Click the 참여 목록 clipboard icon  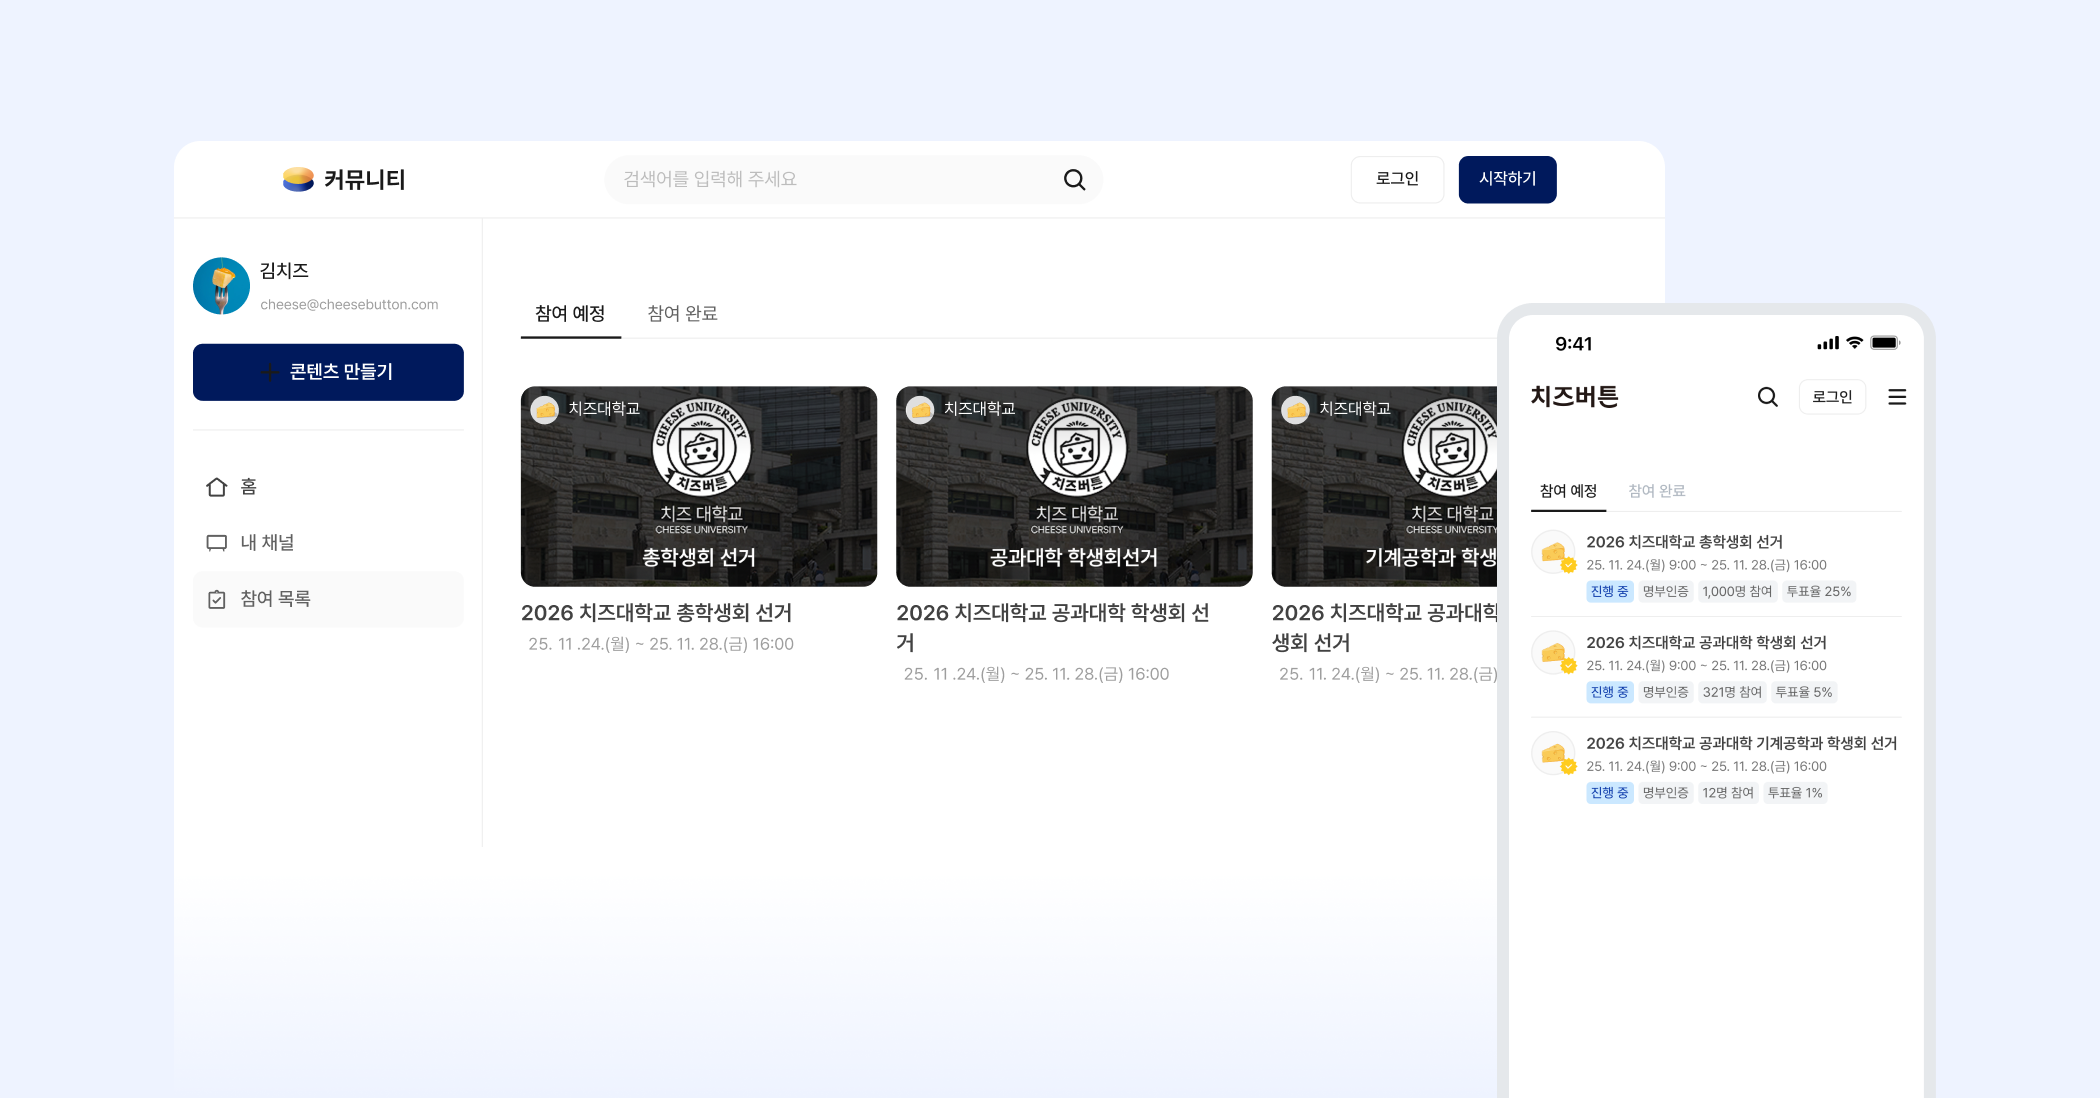coord(217,599)
